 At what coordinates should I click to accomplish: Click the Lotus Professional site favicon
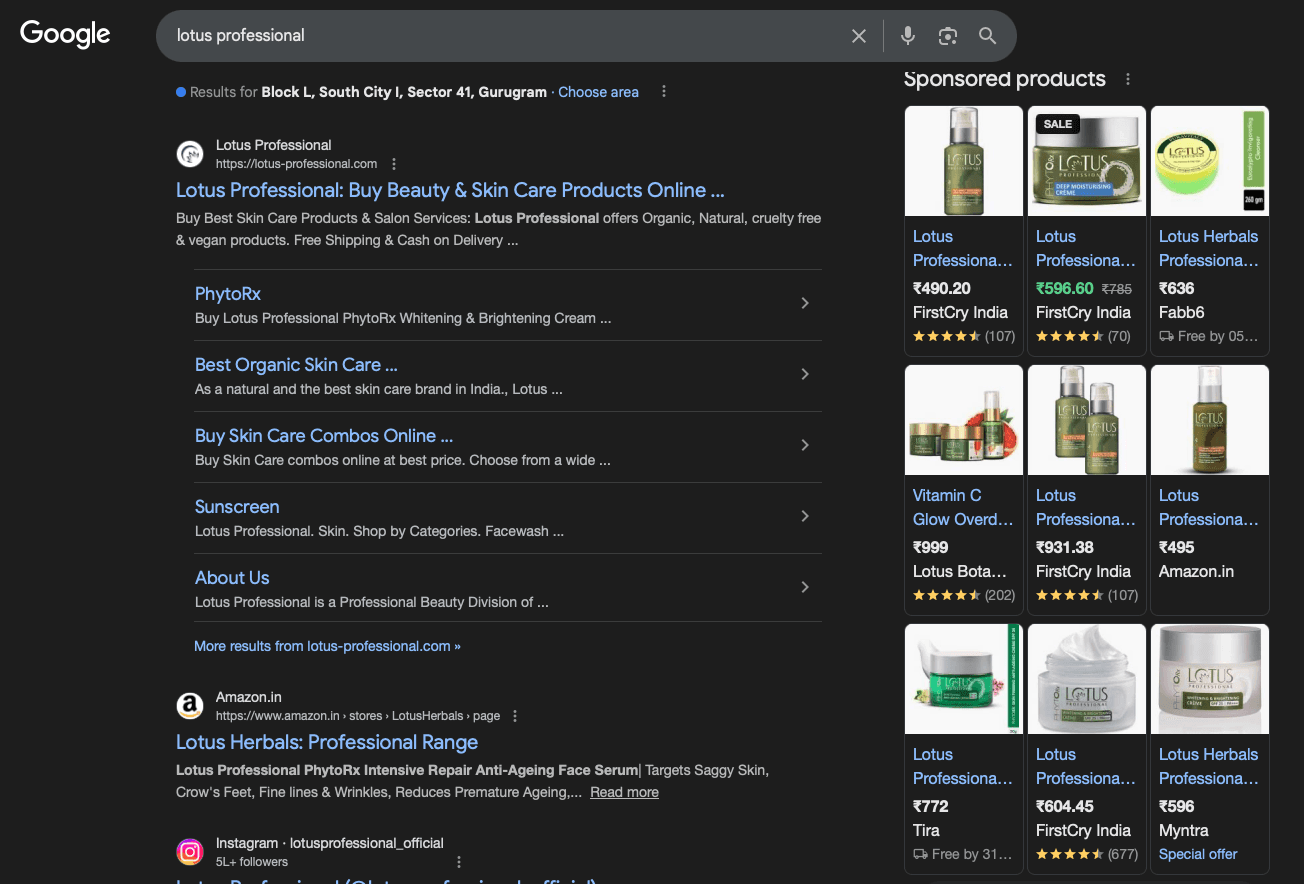point(190,154)
